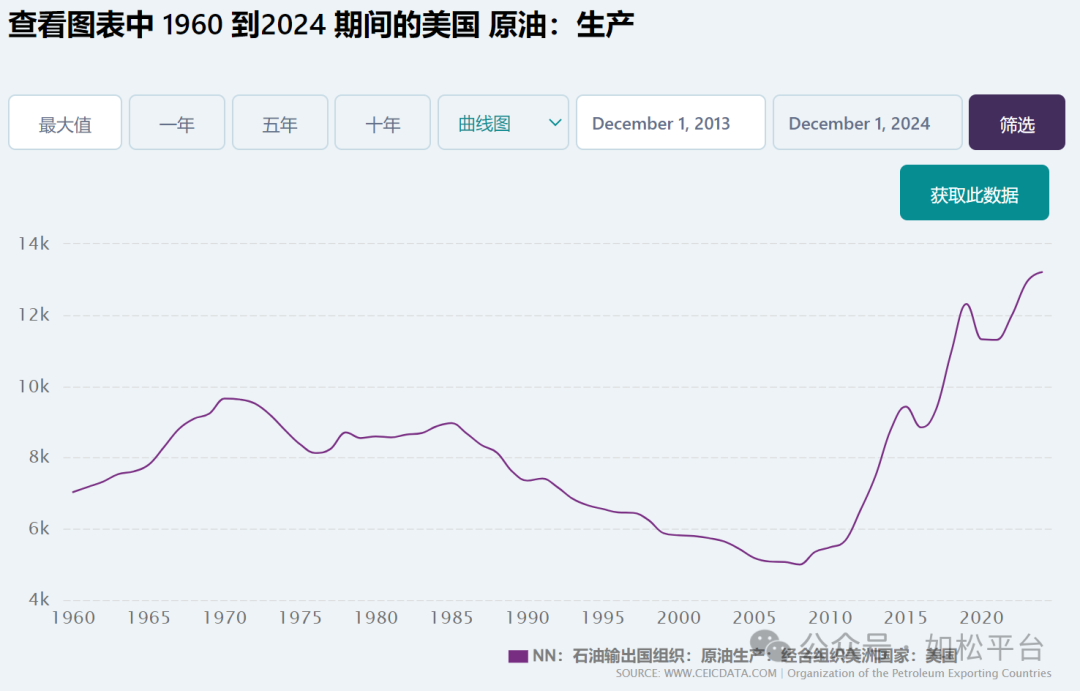This screenshot has width=1080, height=691.
Task: Click the curve's 2019 peak near 12k
Action: pos(966,304)
